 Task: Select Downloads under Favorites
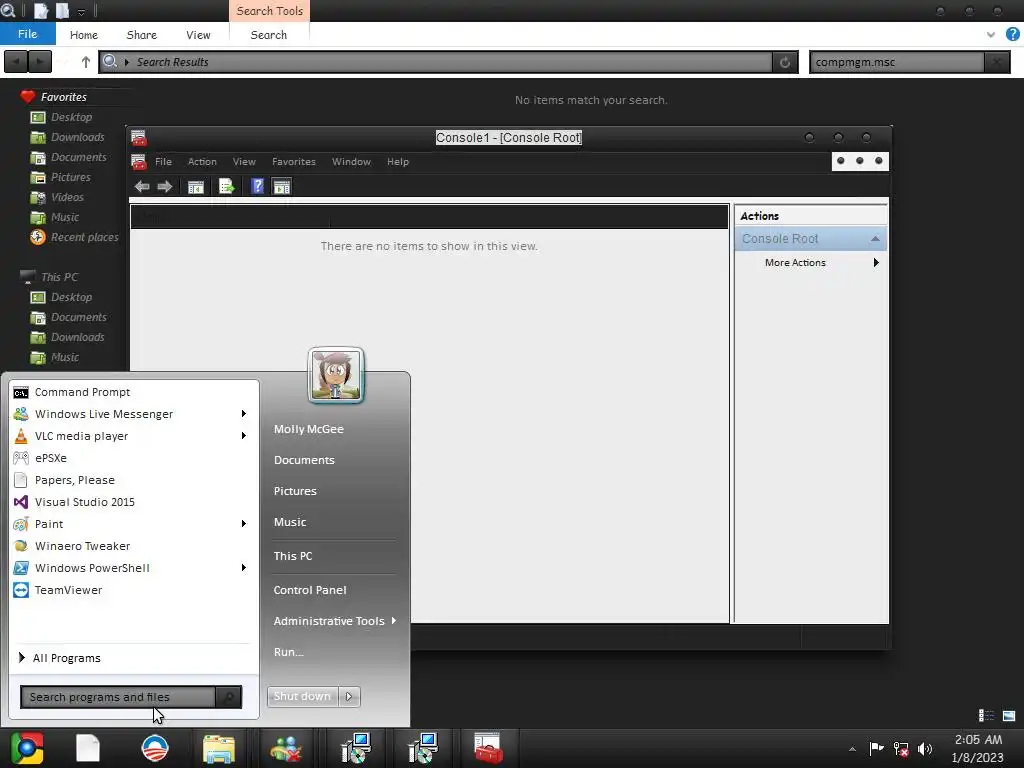coord(78,137)
